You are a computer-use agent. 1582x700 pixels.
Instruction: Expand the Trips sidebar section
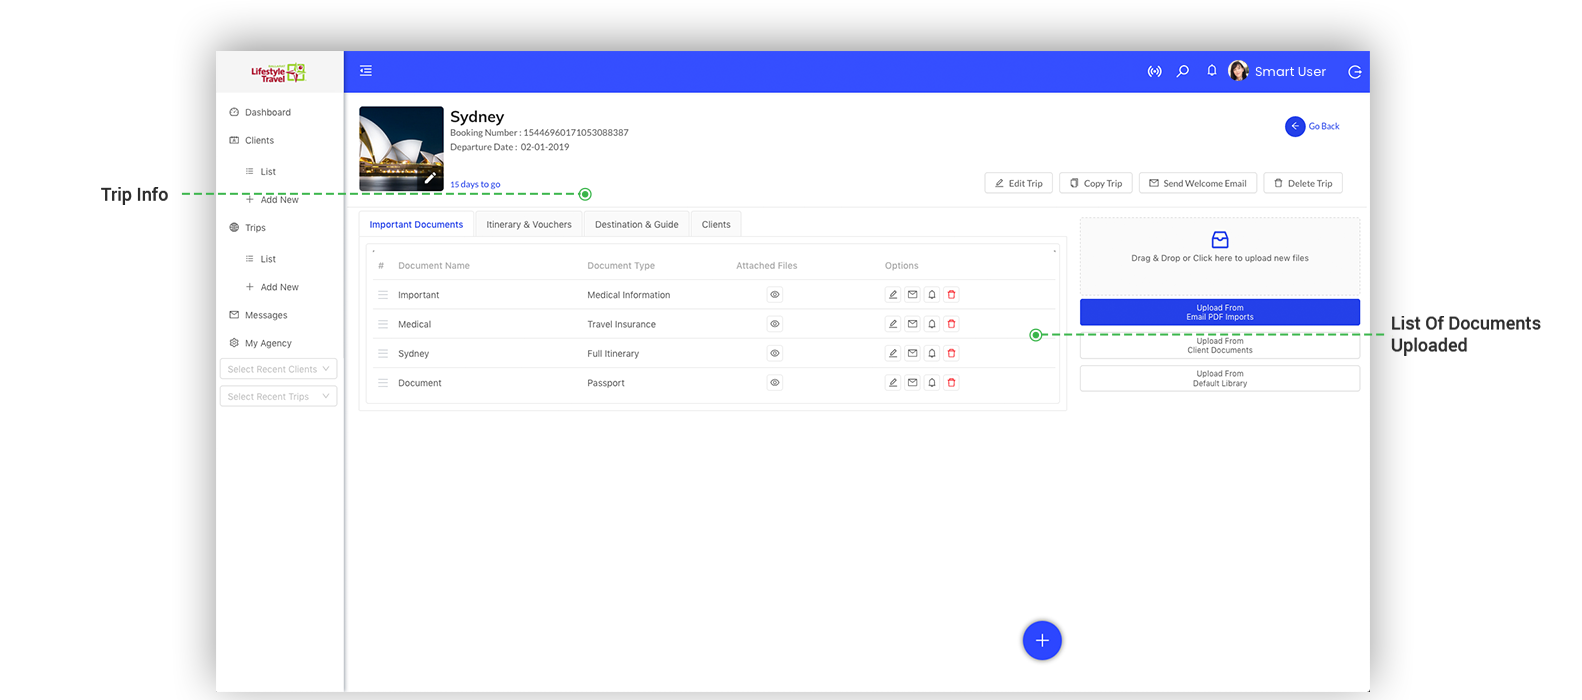click(x=255, y=228)
